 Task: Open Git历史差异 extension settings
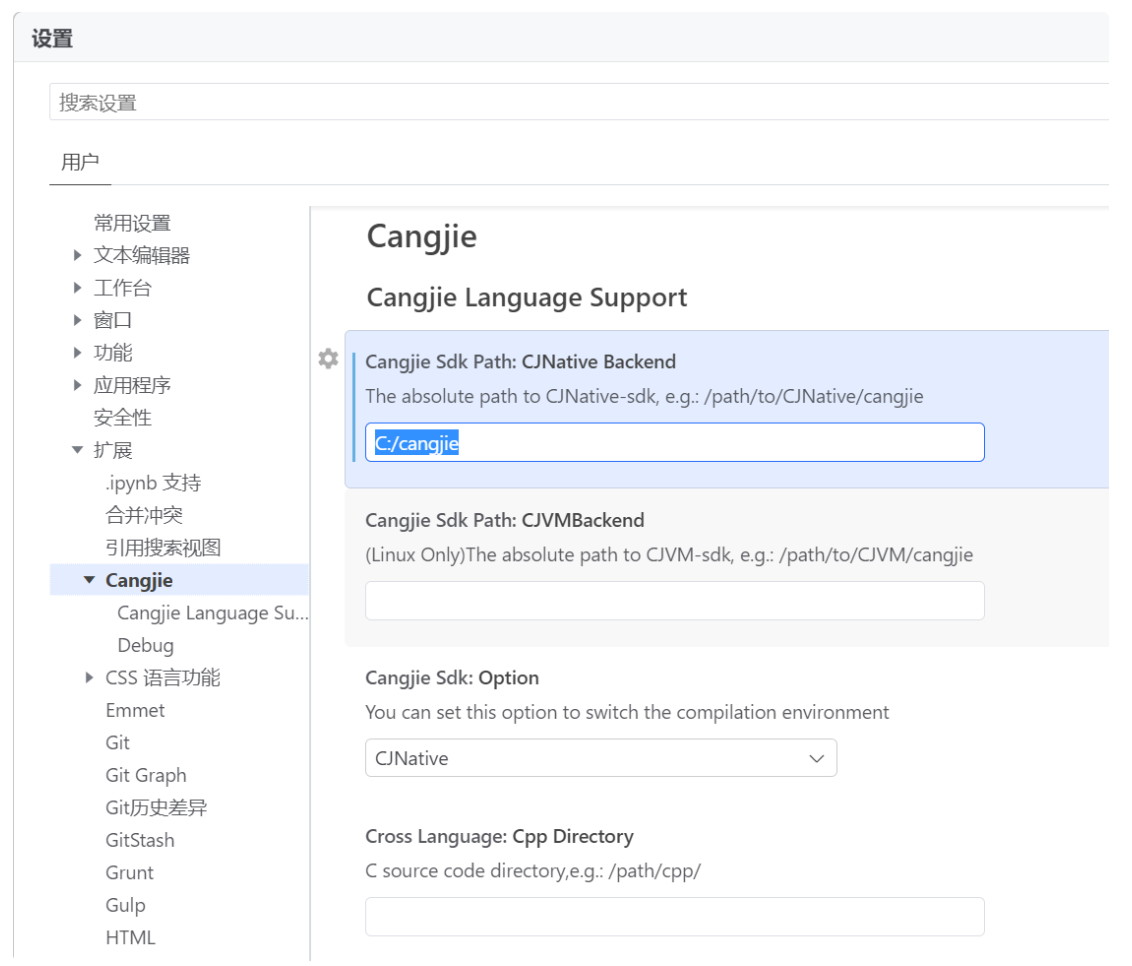156,808
